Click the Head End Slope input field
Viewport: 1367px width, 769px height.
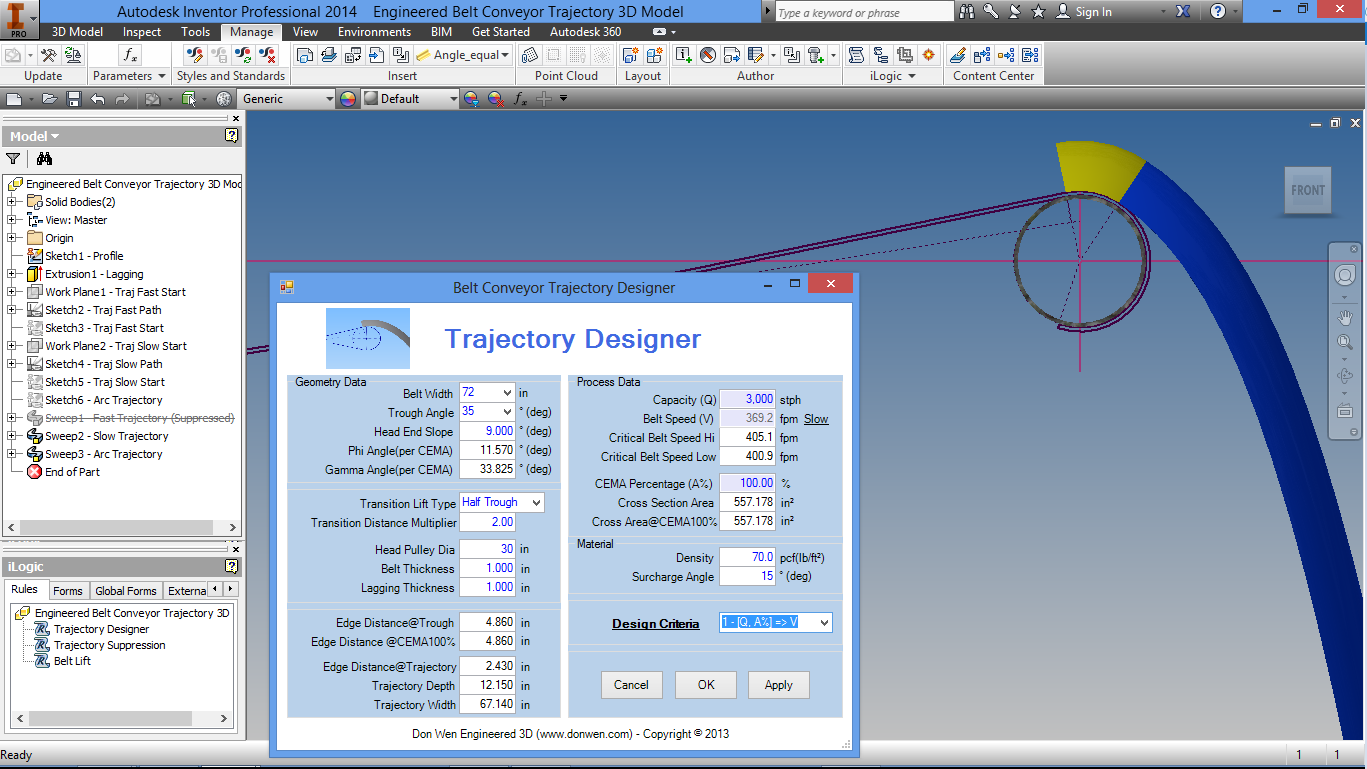click(x=486, y=431)
